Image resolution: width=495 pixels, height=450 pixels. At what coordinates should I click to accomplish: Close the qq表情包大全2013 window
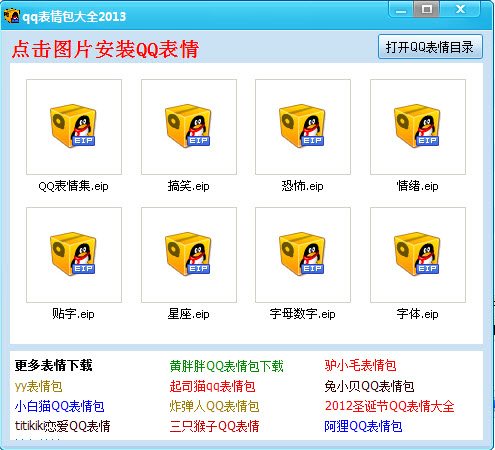point(460,9)
